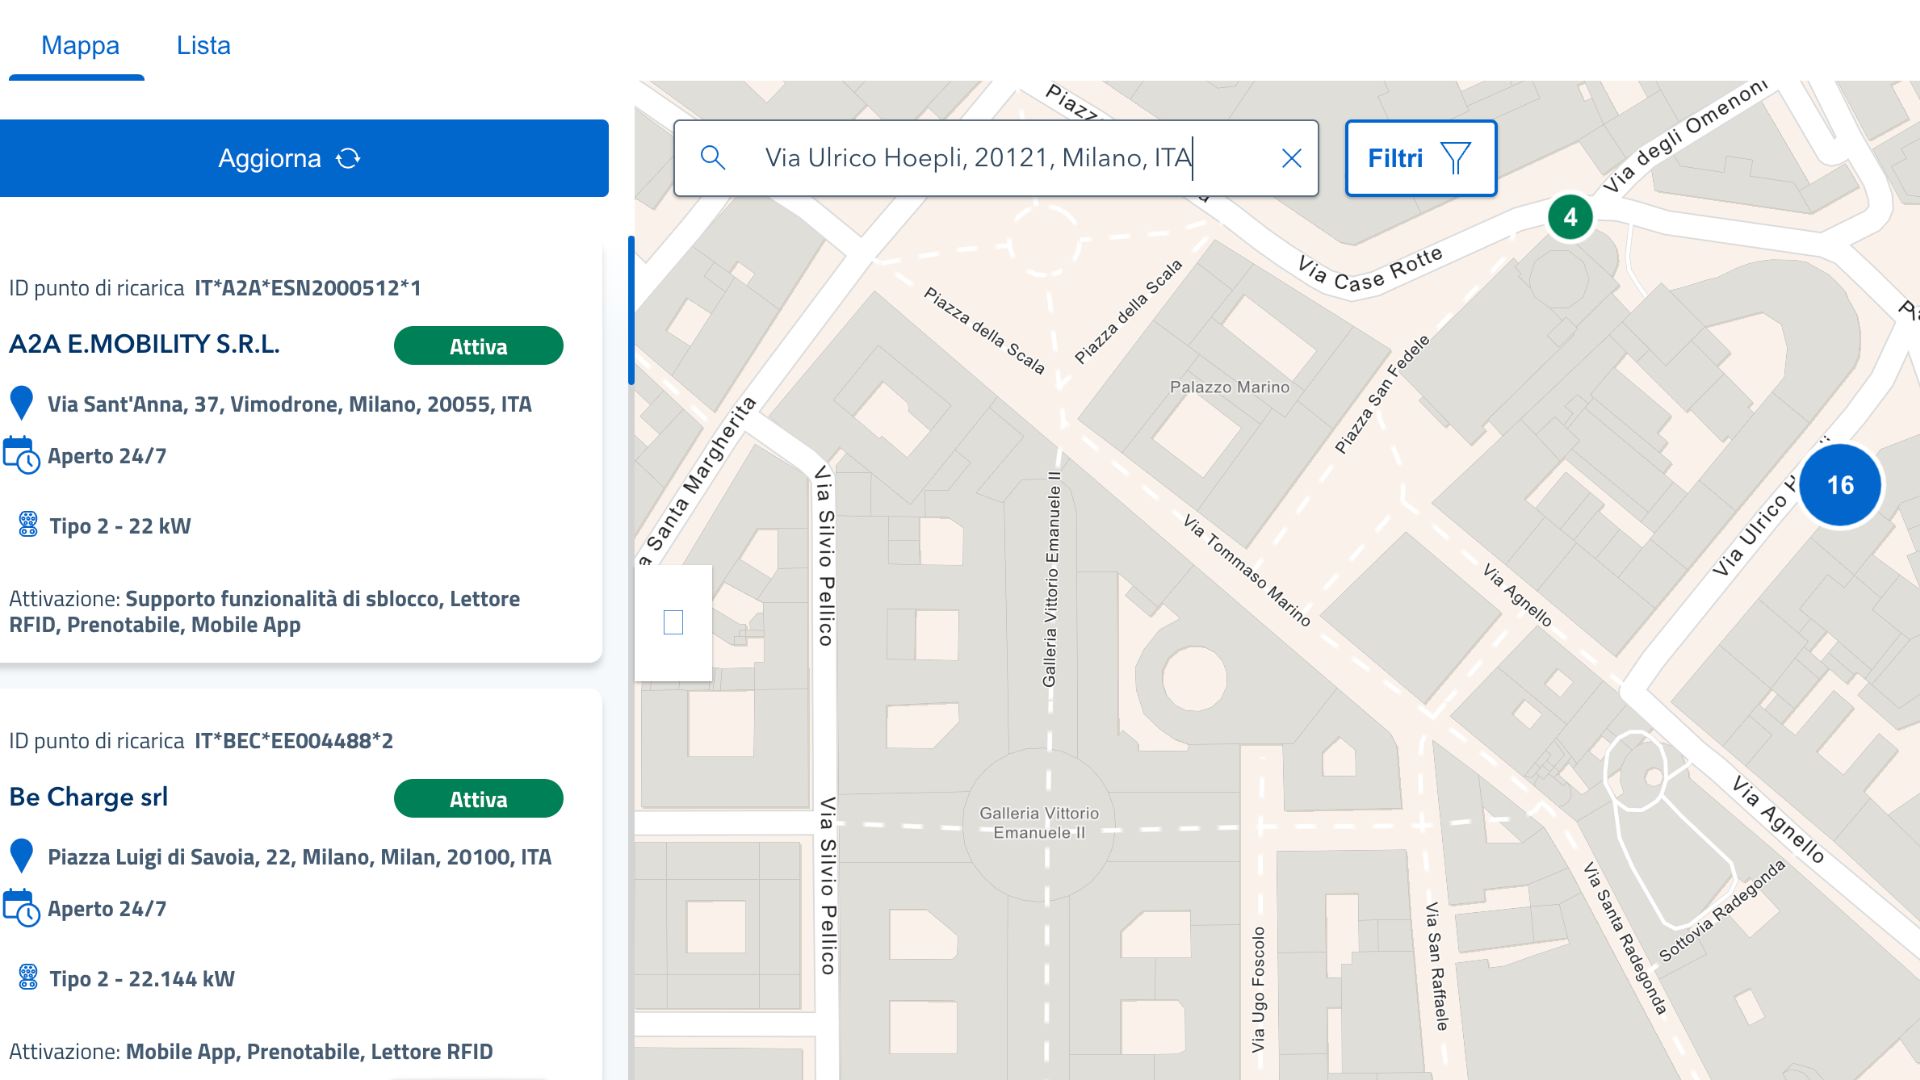This screenshot has width=1920, height=1080.
Task: Click the search magnifier icon
Action: [712, 157]
